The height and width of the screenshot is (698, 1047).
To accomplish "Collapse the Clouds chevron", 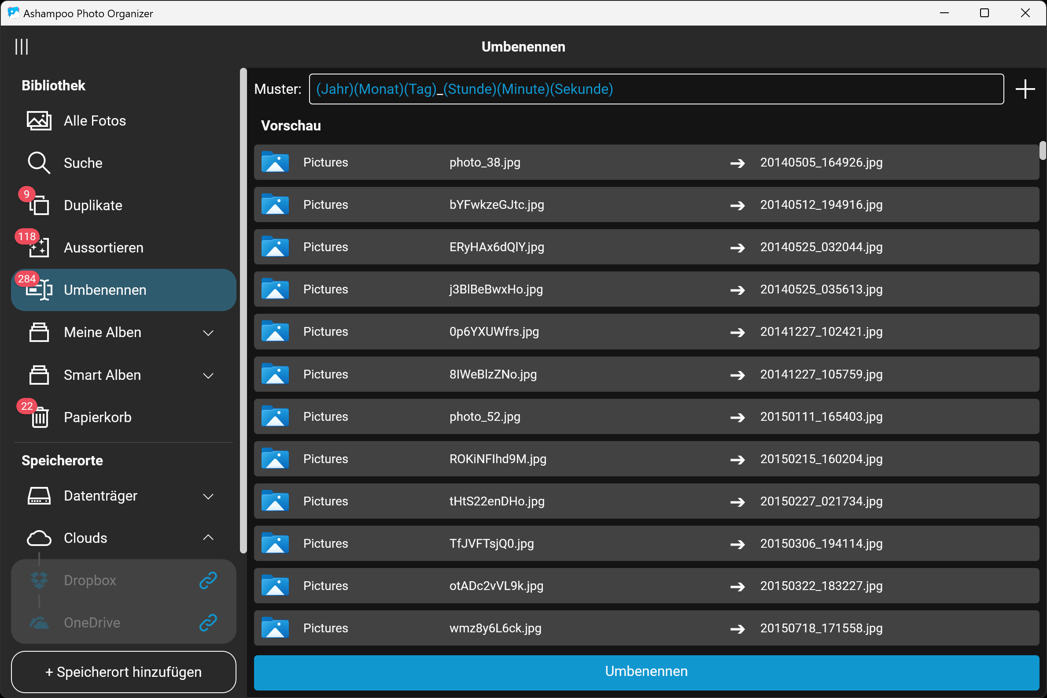I will [x=208, y=538].
